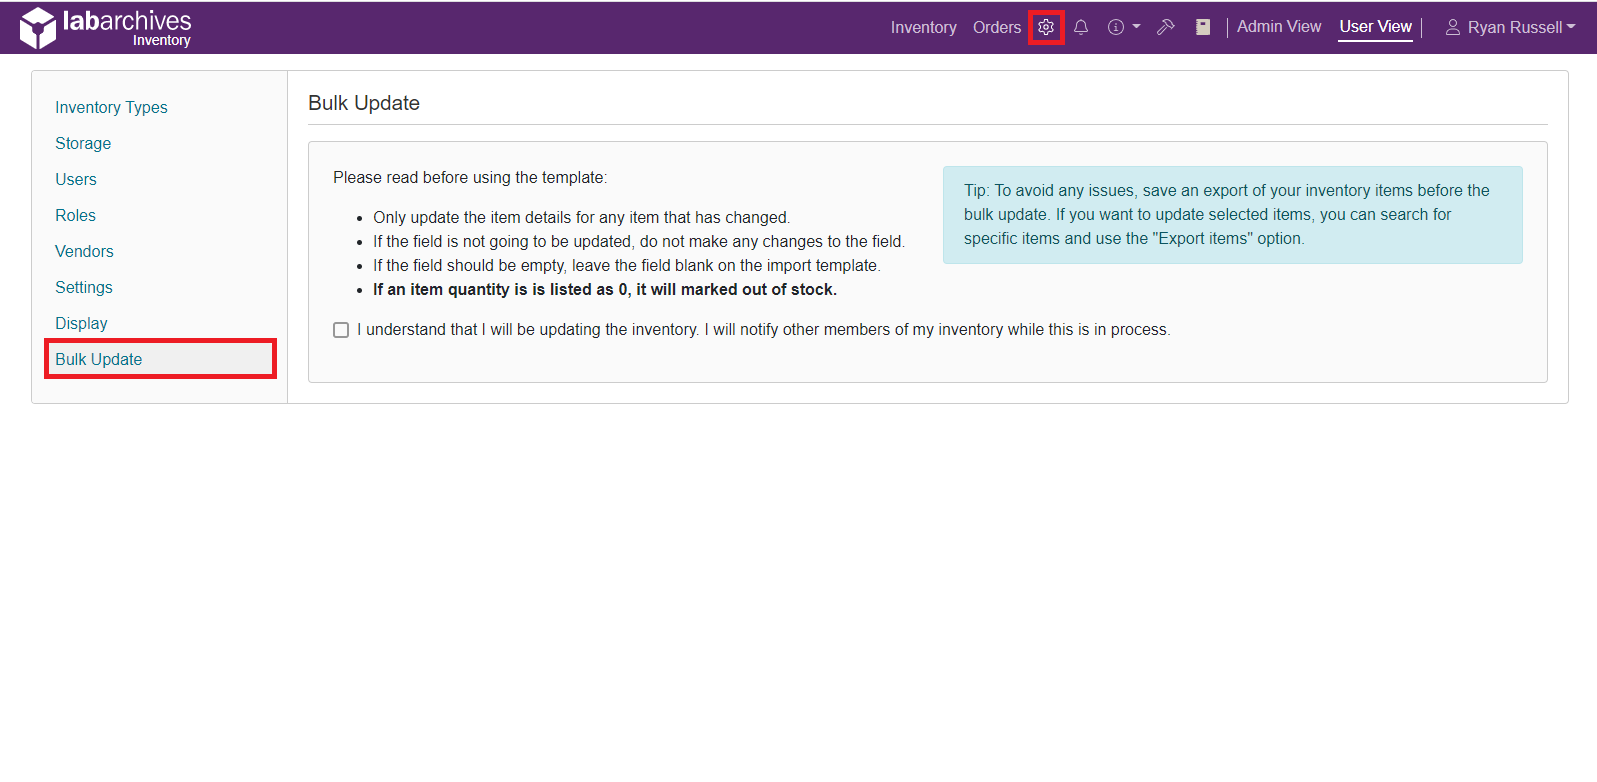The height and width of the screenshot is (782, 1597).
Task: Expand the info menu dropdown arrow
Action: pos(1137,27)
